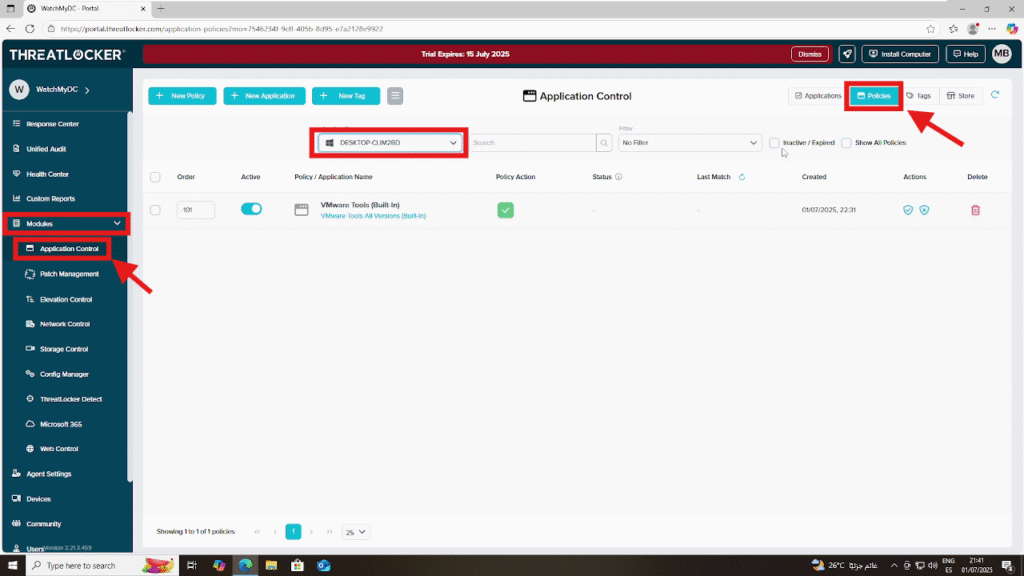The width and height of the screenshot is (1024, 576).
Task: Open File Explorer from the taskbar
Action: point(271,566)
